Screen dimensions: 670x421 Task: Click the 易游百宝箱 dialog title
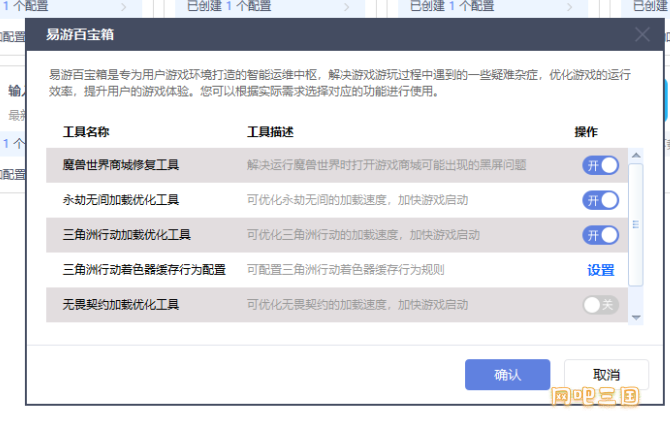point(80,35)
